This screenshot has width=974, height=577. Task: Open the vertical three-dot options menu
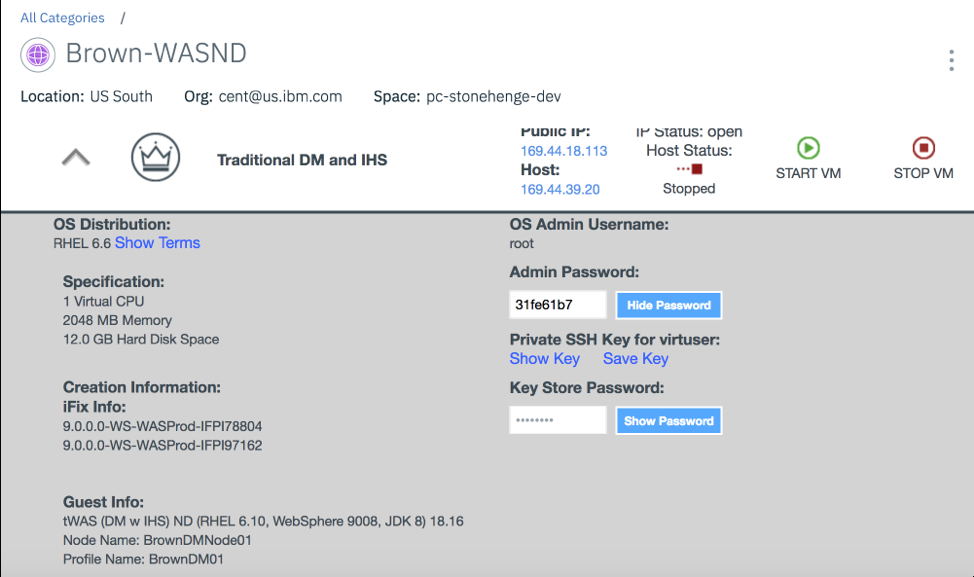tap(950, 60)
